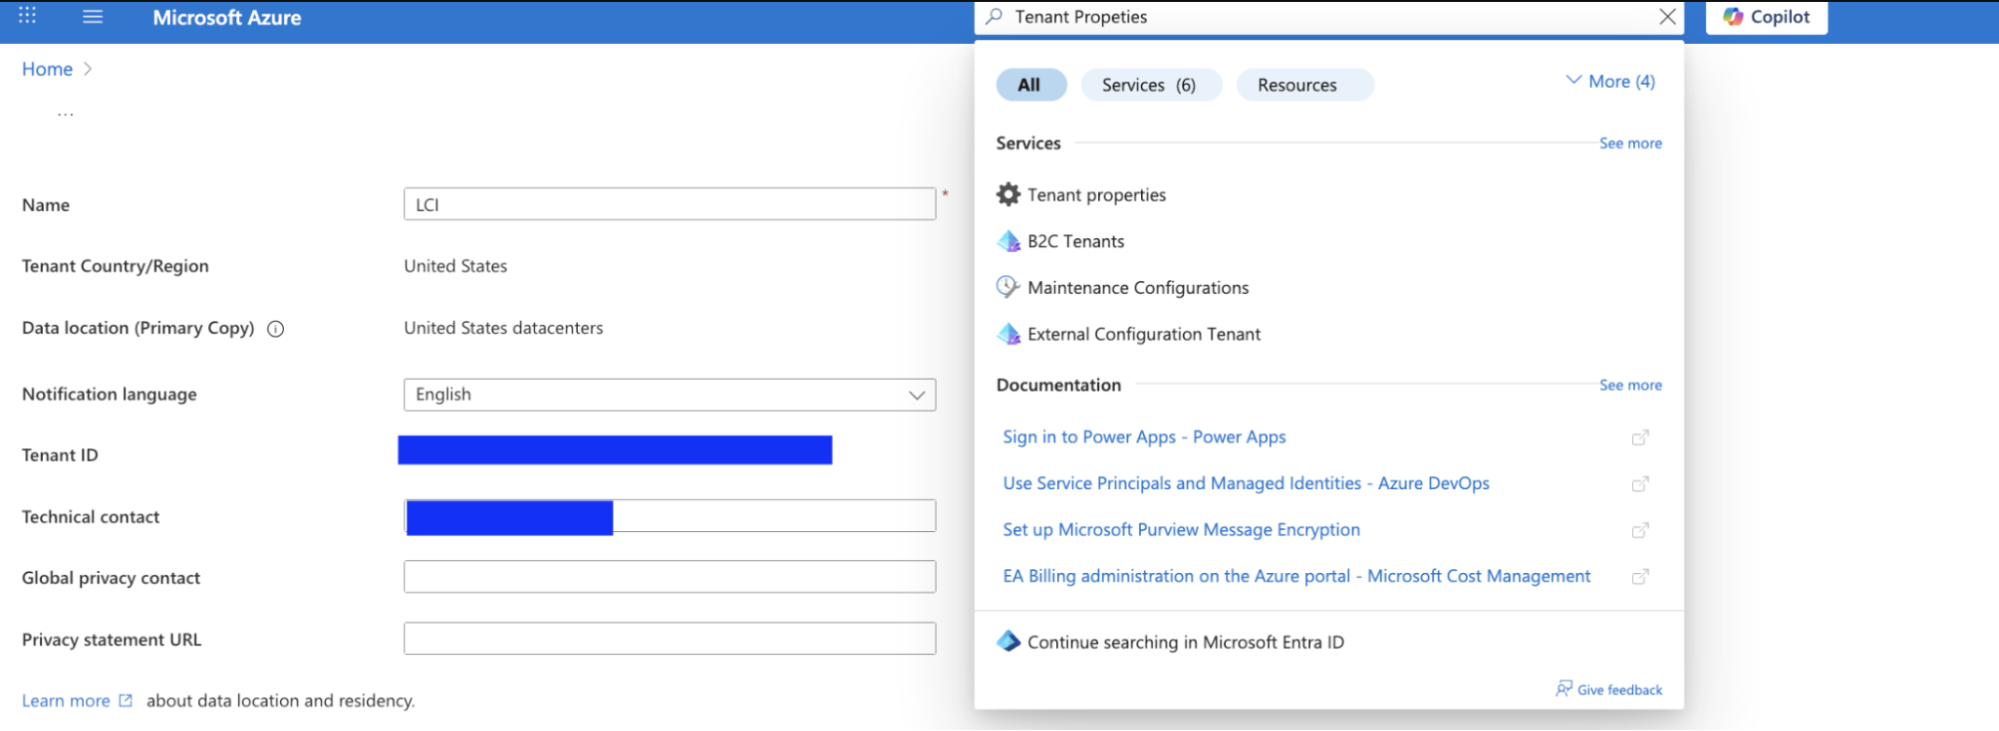Open Tenant properties gear result
The image size is (1999, 731).
pos(1095,195)
